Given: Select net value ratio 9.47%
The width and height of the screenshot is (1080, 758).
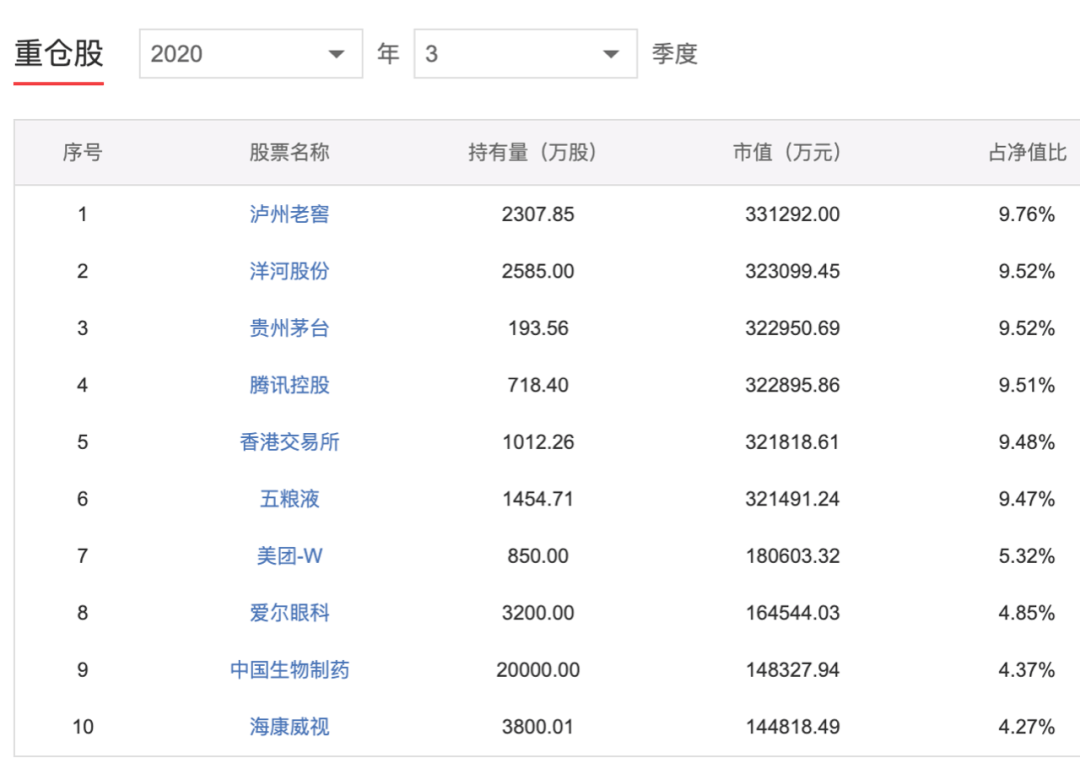Looking at the screenshot, I should coord(1027,499).
